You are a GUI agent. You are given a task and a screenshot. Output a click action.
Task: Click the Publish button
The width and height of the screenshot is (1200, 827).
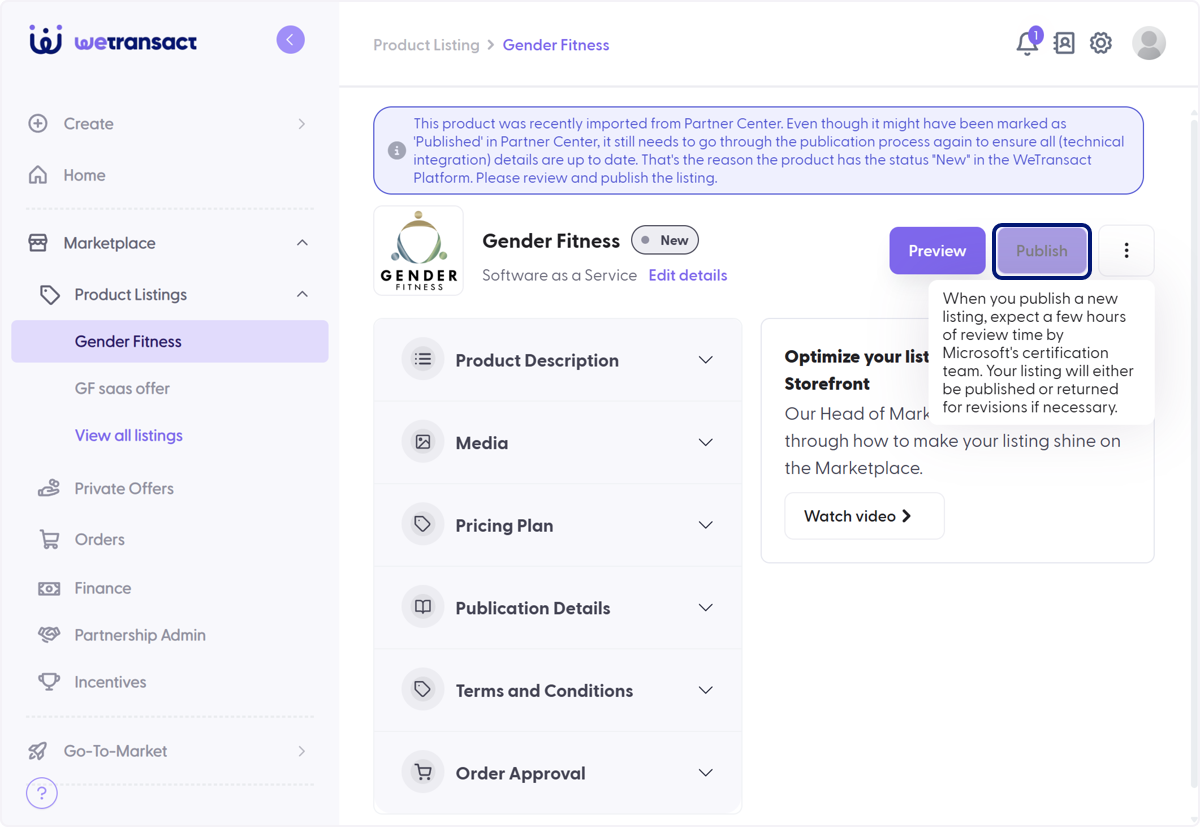(x=1042, y=251)
